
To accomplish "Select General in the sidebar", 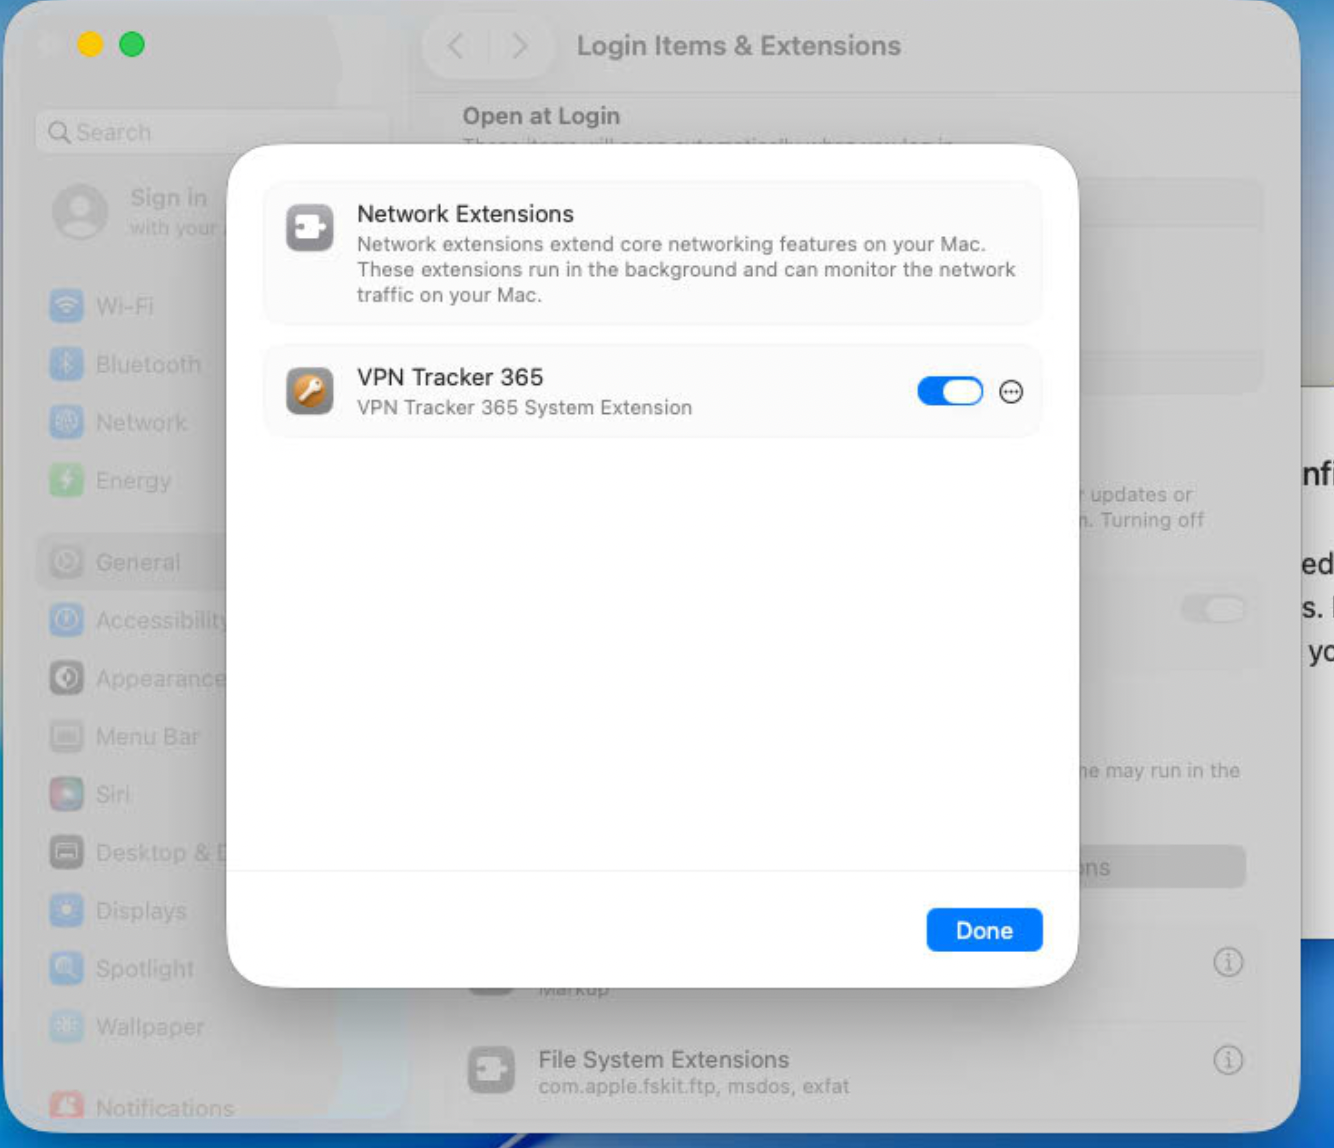I will (132, 562).
